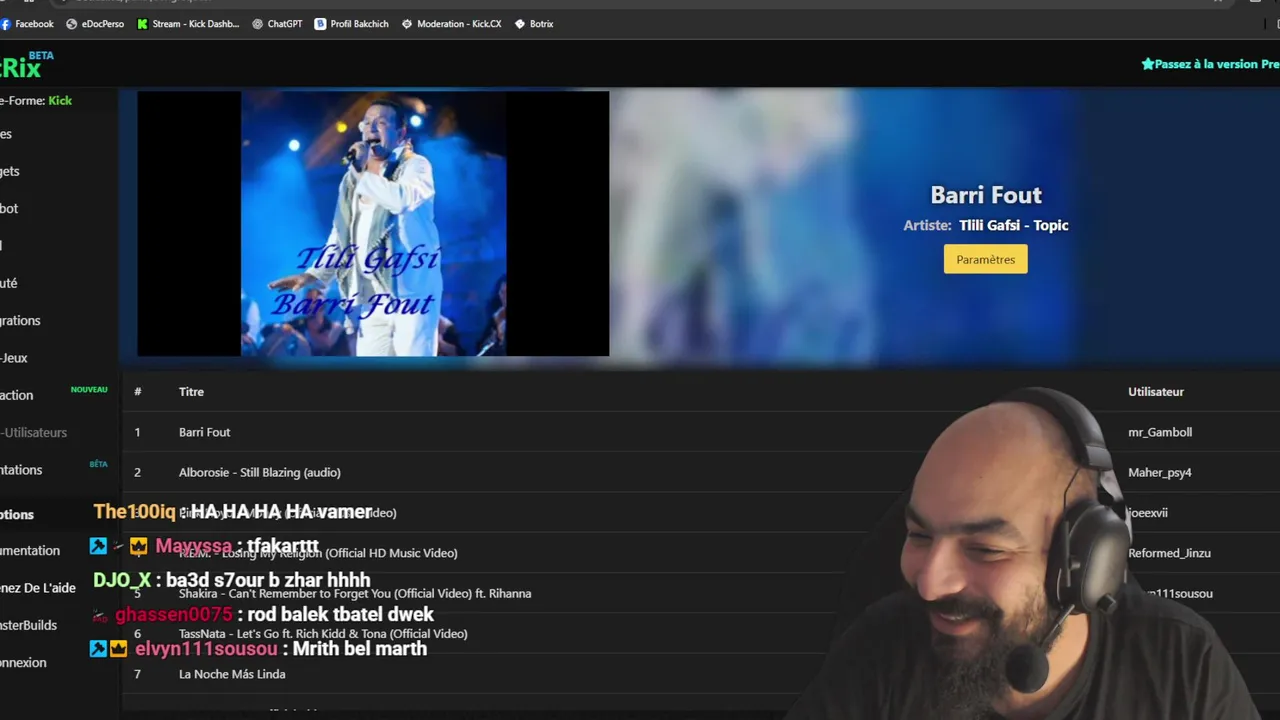Viewport: 1280px width, 720px height.
Task: Select the Losing My Religion song row
Action: pyautogui.click(x=700, y=553)
